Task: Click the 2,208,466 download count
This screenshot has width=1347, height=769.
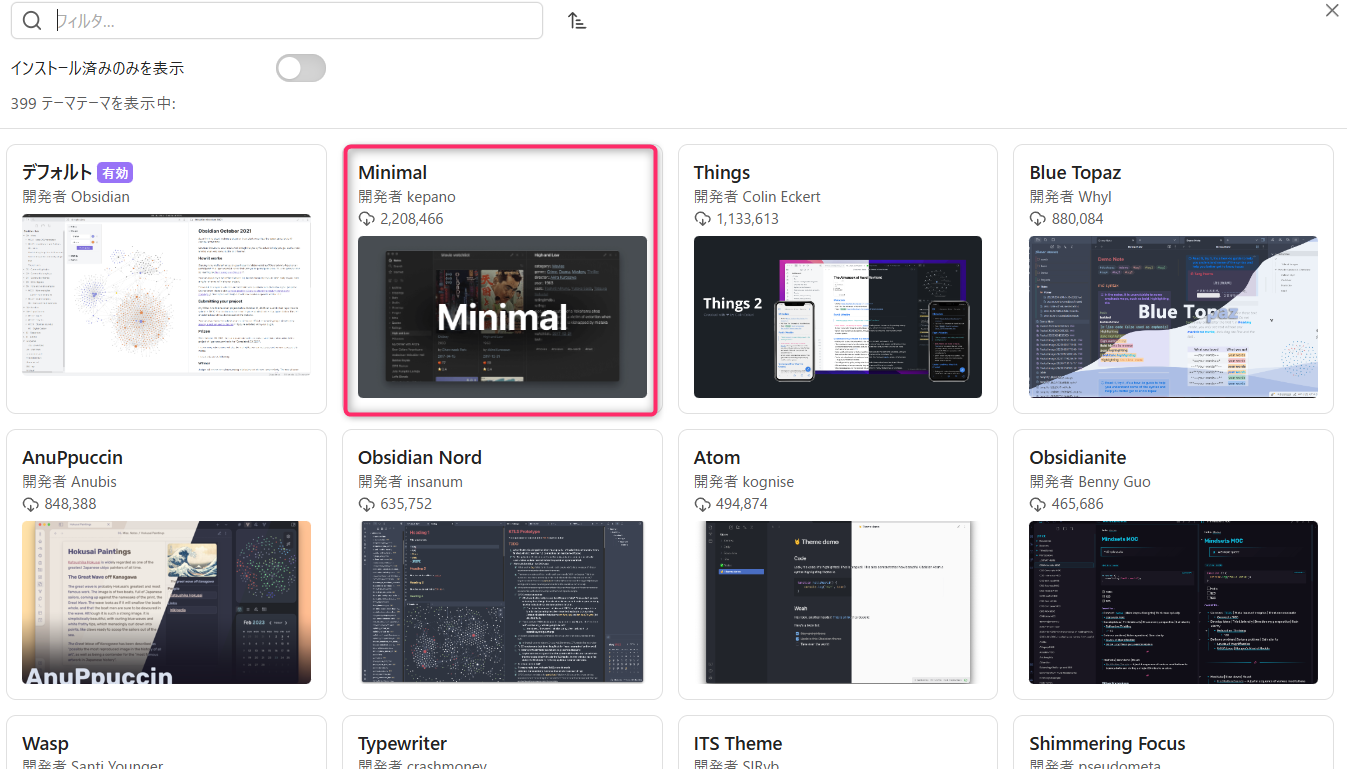Action: click(x=411, y=219)
